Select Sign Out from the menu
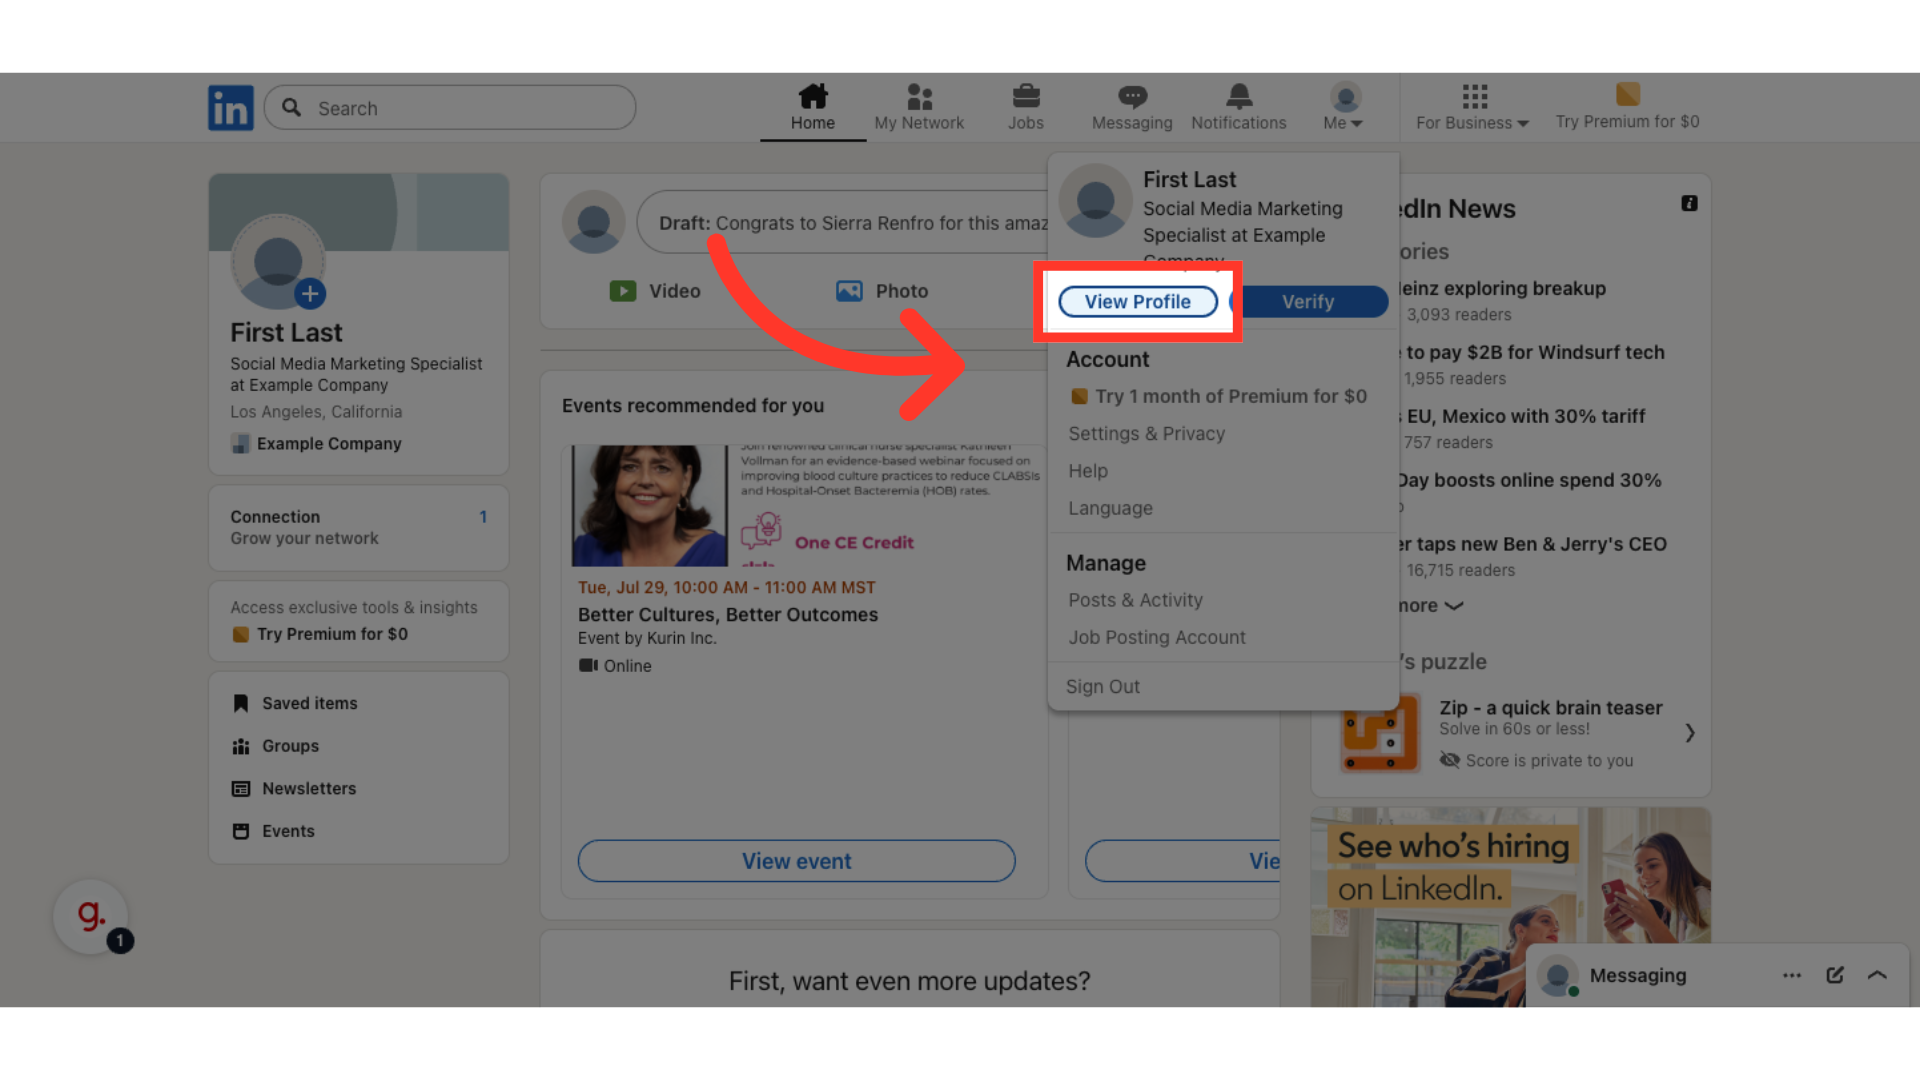The image size is (1920, 1080). 1102,687
